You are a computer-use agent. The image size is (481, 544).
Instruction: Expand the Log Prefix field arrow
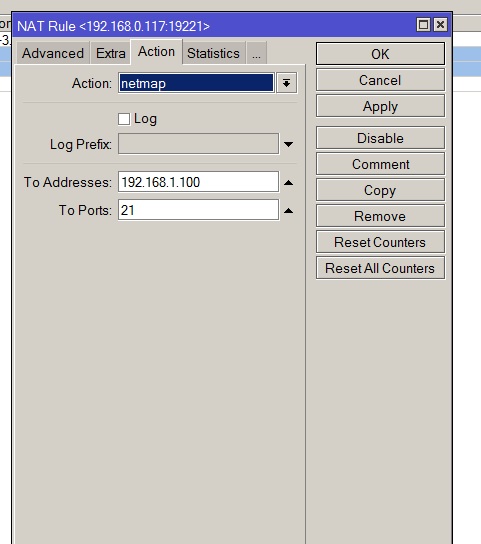(288, 144)
